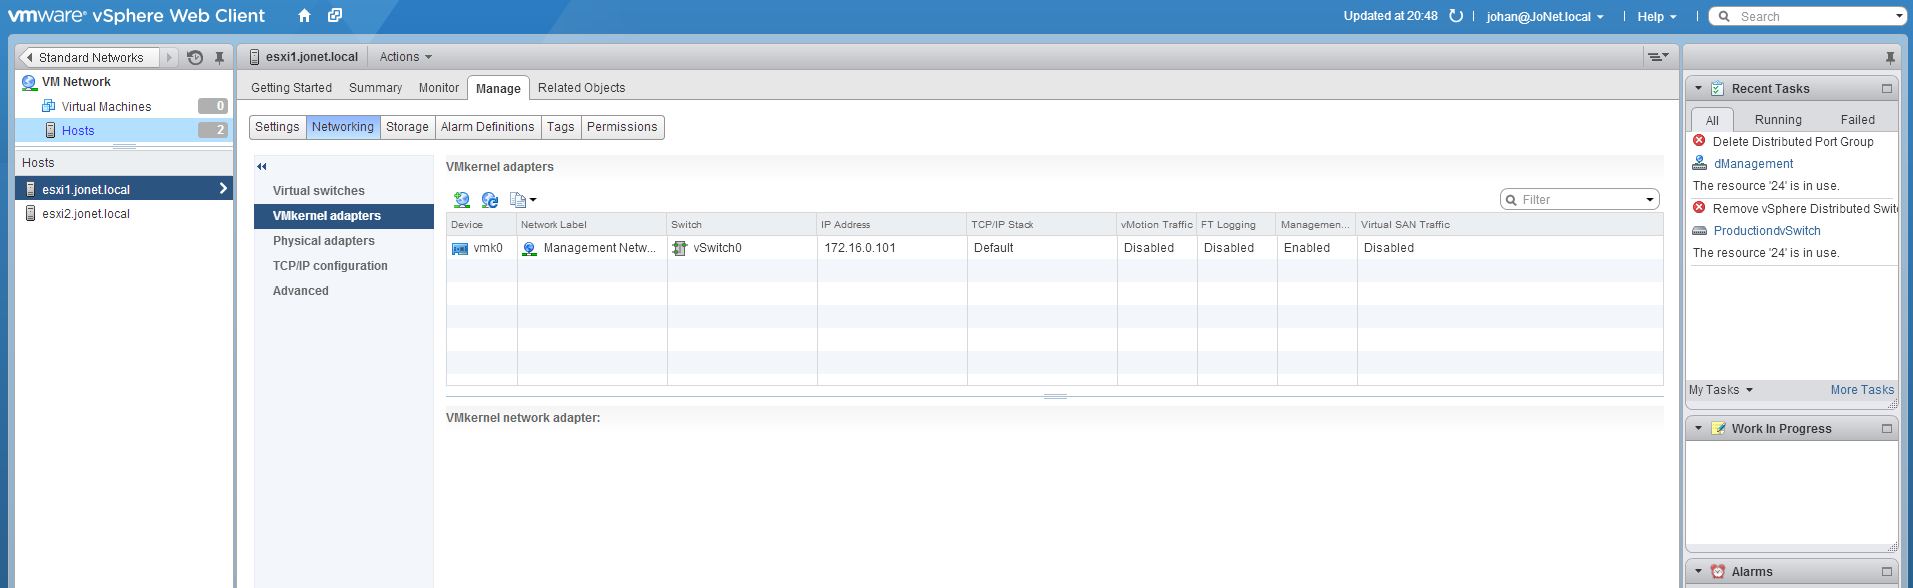Viewport: 1913px width, 588px height.
Task: Open the johan@JoNet.local user menu
Action: [1545, 17]
